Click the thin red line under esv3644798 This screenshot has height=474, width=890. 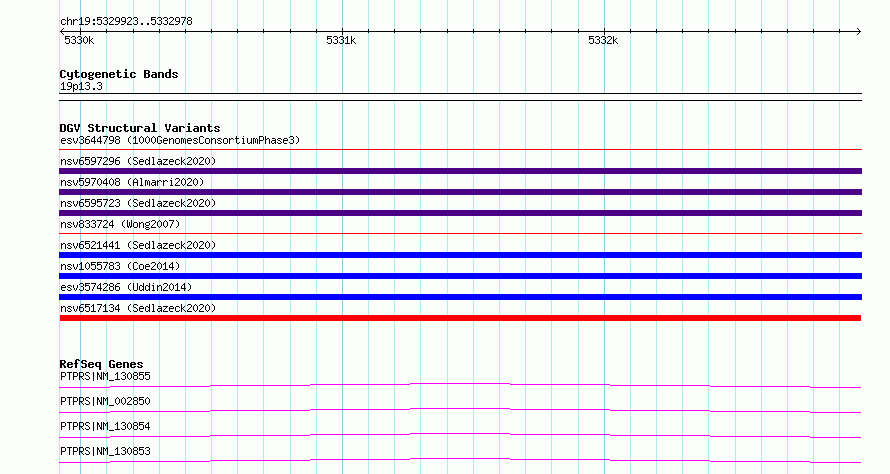tap(460, 150)
